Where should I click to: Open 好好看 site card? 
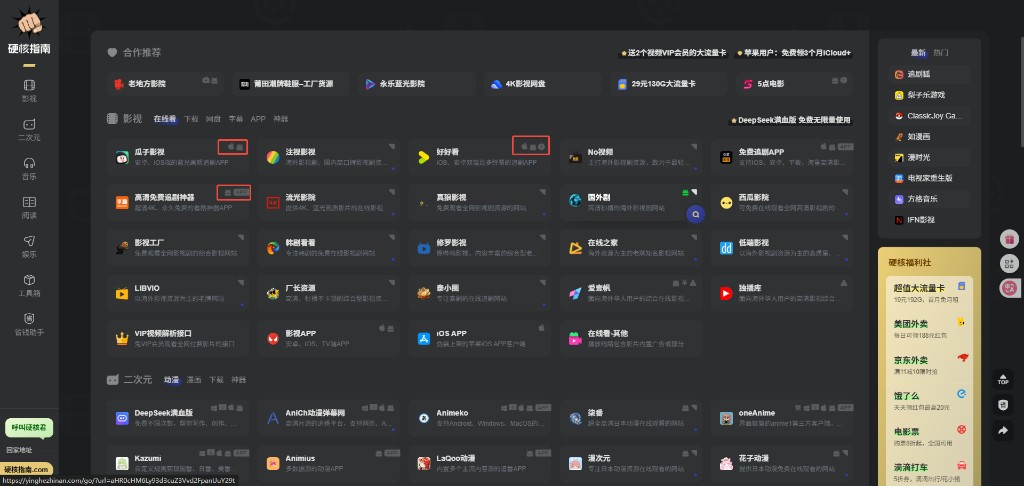coord(480,157)
